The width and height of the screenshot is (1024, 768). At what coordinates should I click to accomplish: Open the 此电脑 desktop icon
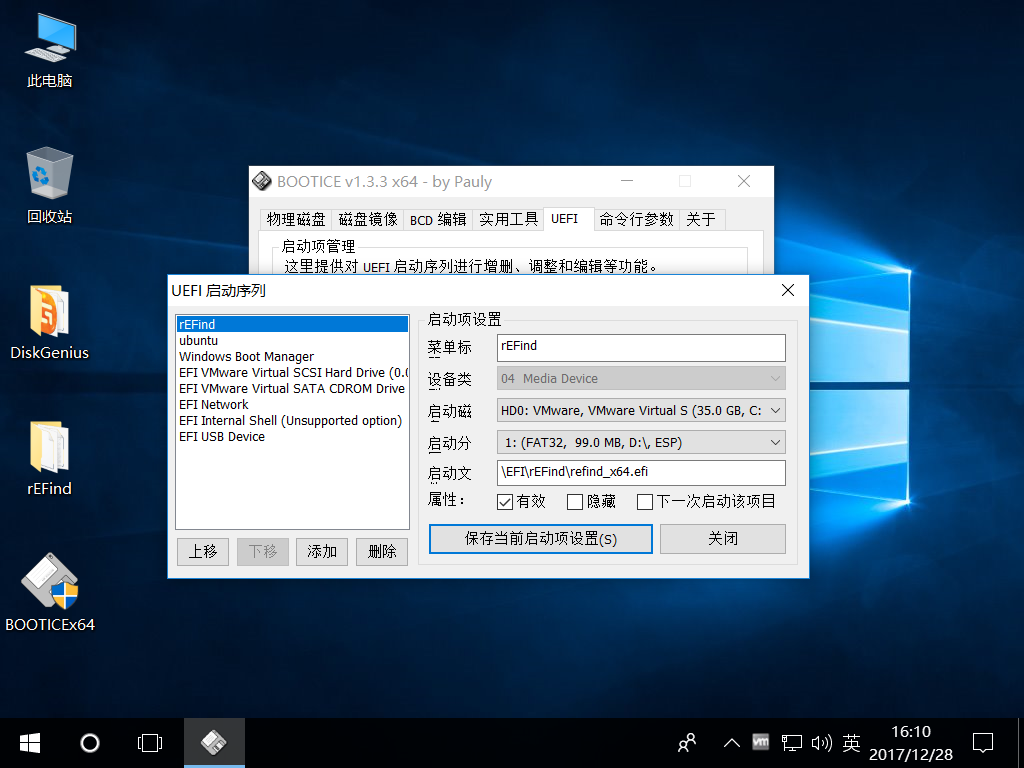point(50,51)
